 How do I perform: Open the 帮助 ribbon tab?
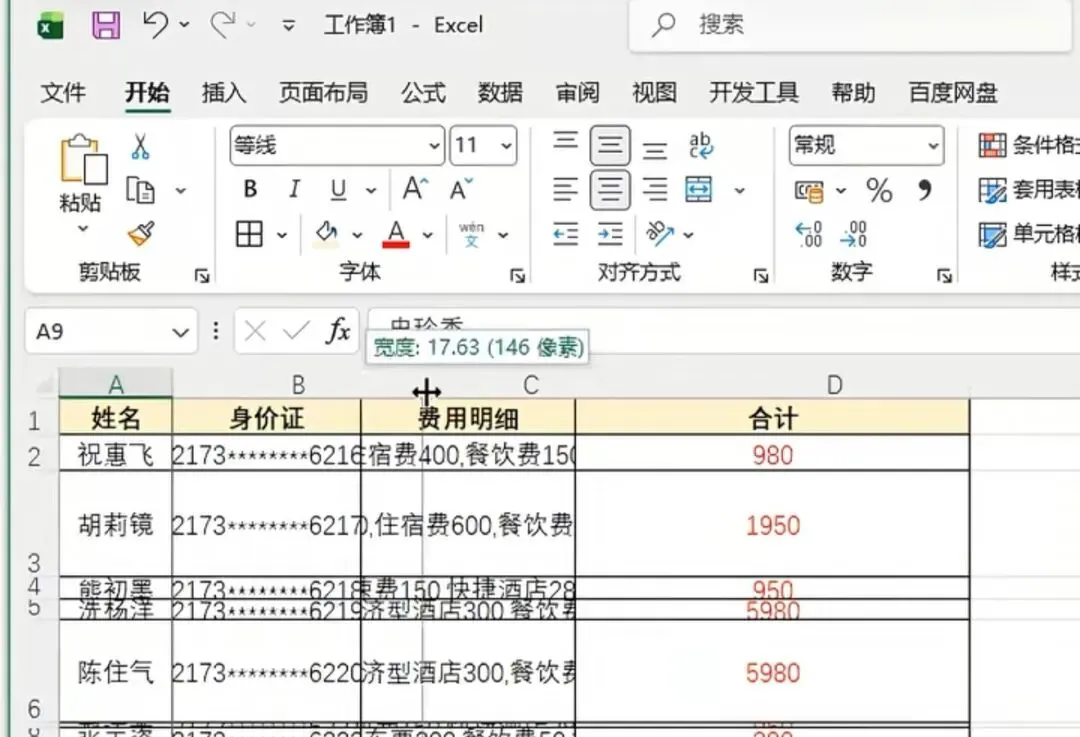[x=853, y=92]
